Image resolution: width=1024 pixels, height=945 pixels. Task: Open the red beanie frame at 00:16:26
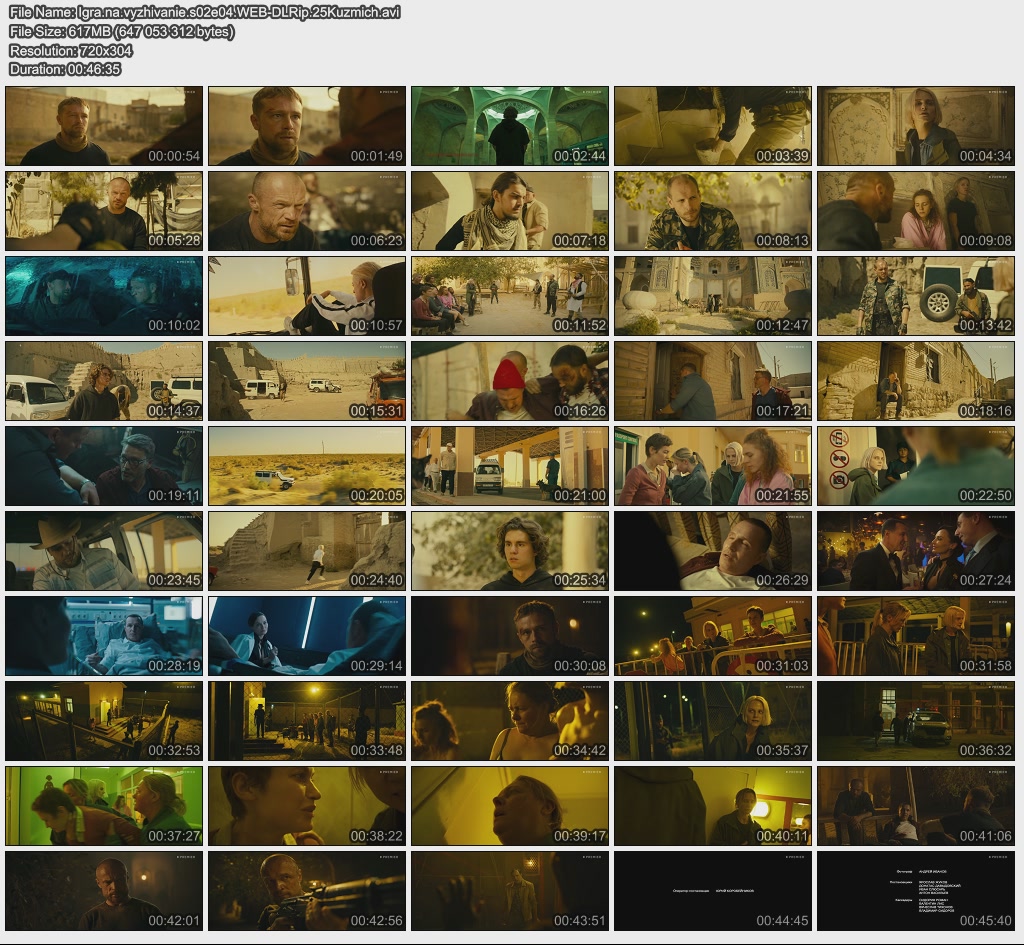coord(510,381)
